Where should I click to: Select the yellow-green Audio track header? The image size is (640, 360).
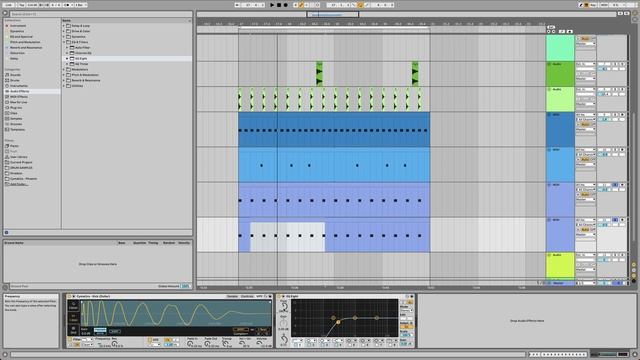560,266
